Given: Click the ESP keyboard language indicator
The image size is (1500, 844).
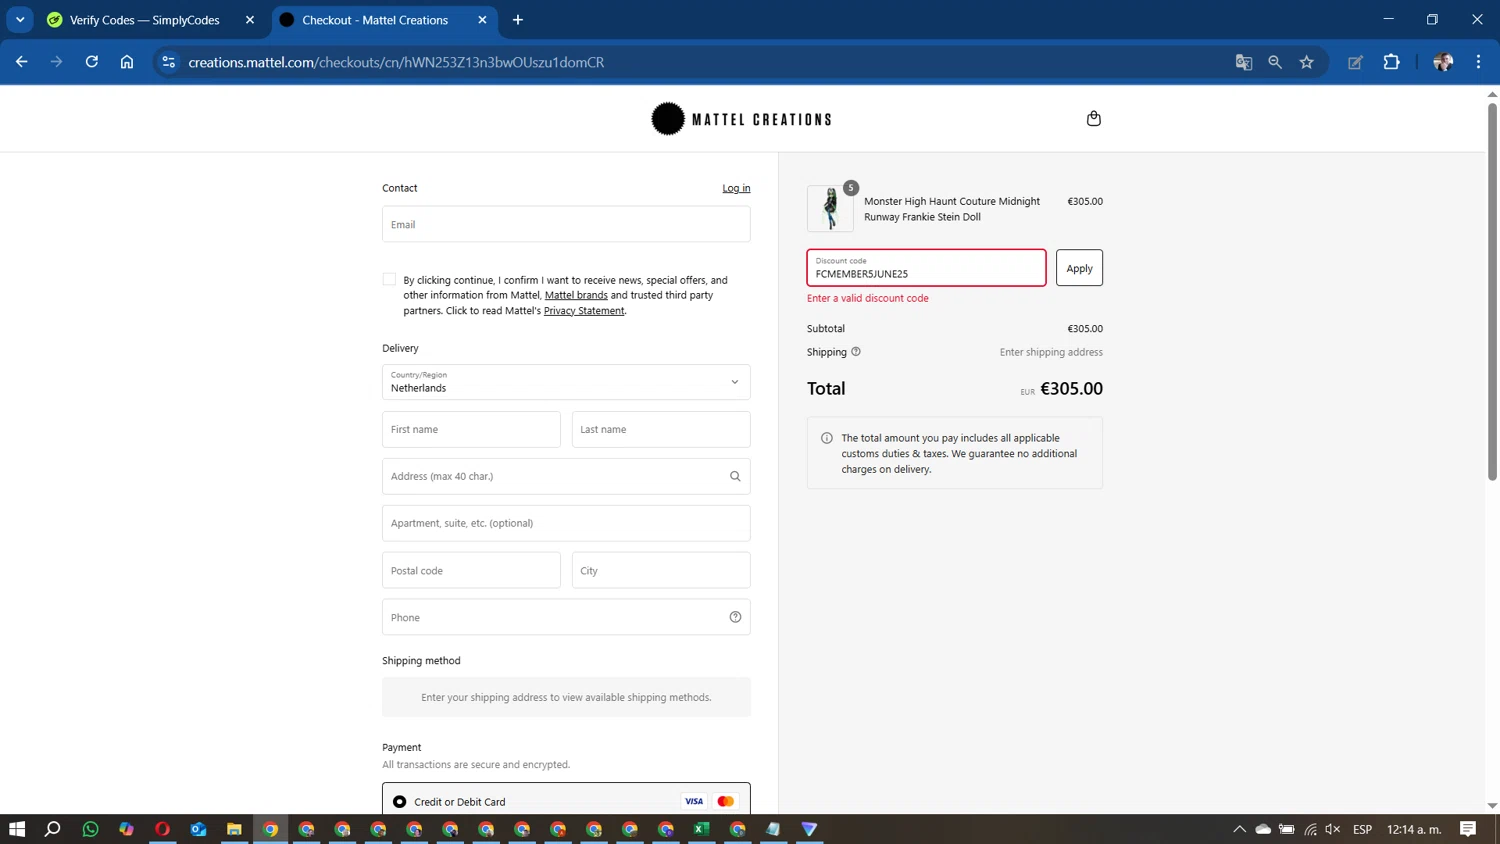Looking at the screenshot, I should 1362,829.
